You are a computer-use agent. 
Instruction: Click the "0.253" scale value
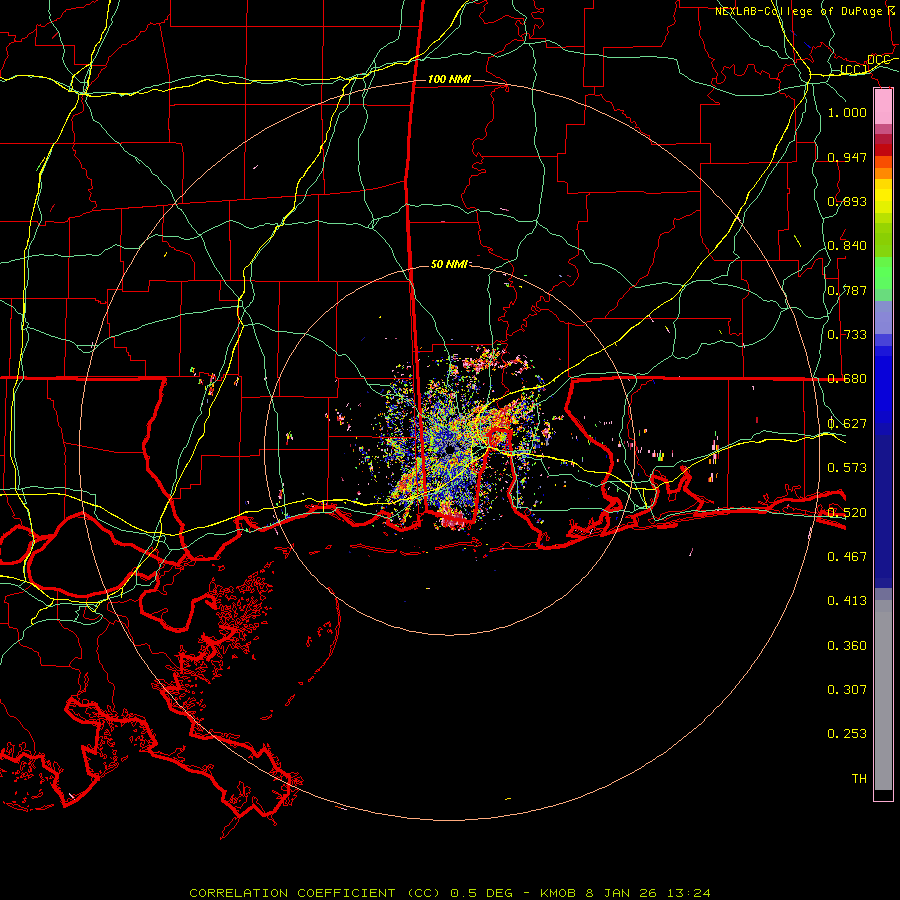[847, 734]
